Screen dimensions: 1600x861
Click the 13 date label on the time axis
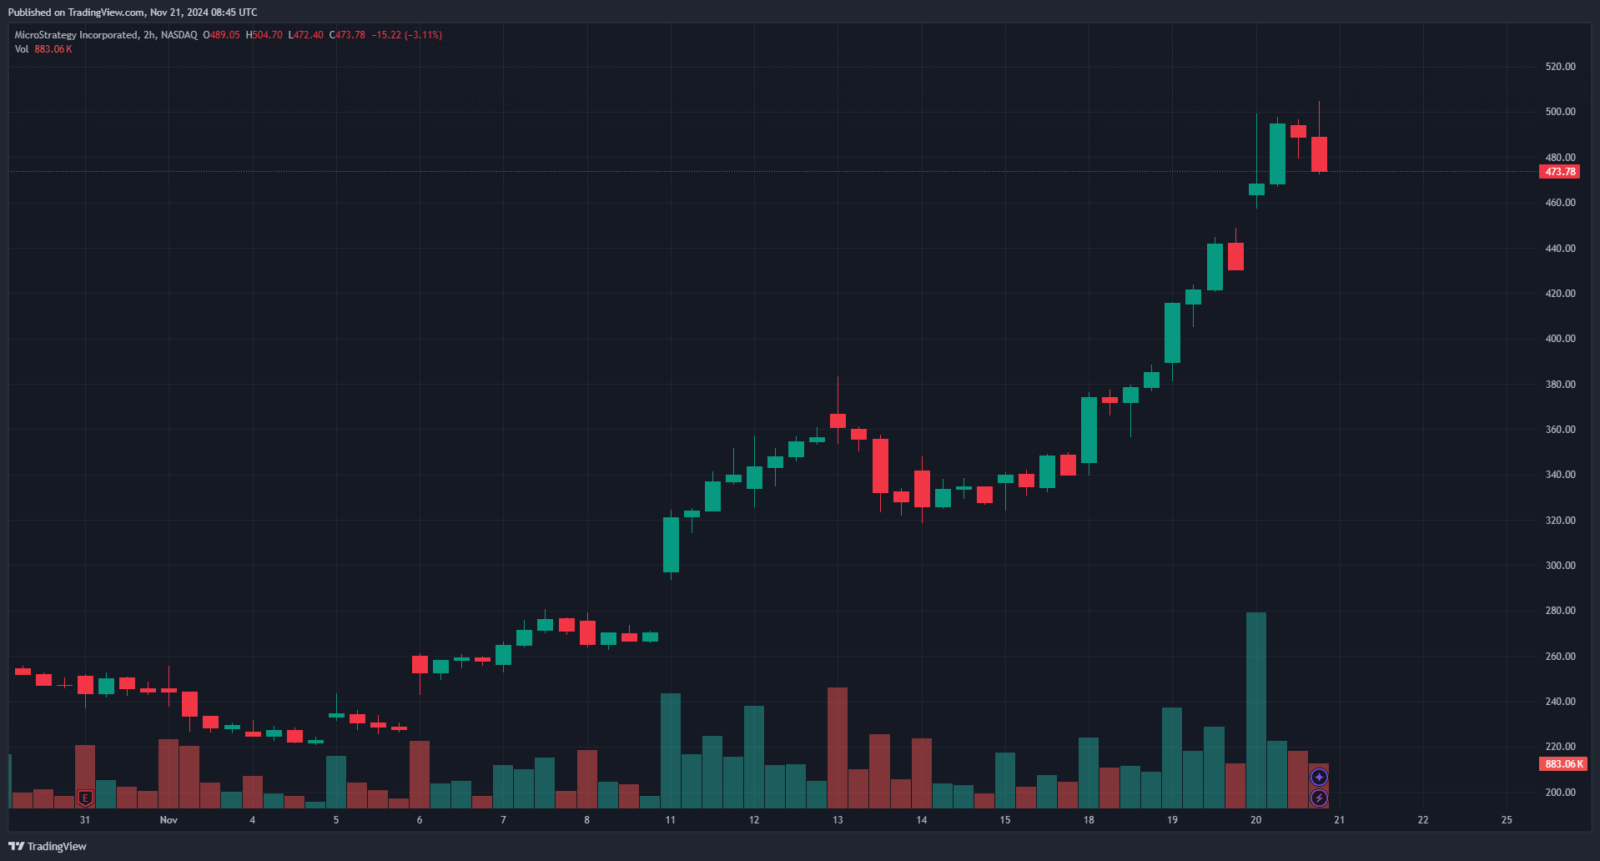point(837,820)
